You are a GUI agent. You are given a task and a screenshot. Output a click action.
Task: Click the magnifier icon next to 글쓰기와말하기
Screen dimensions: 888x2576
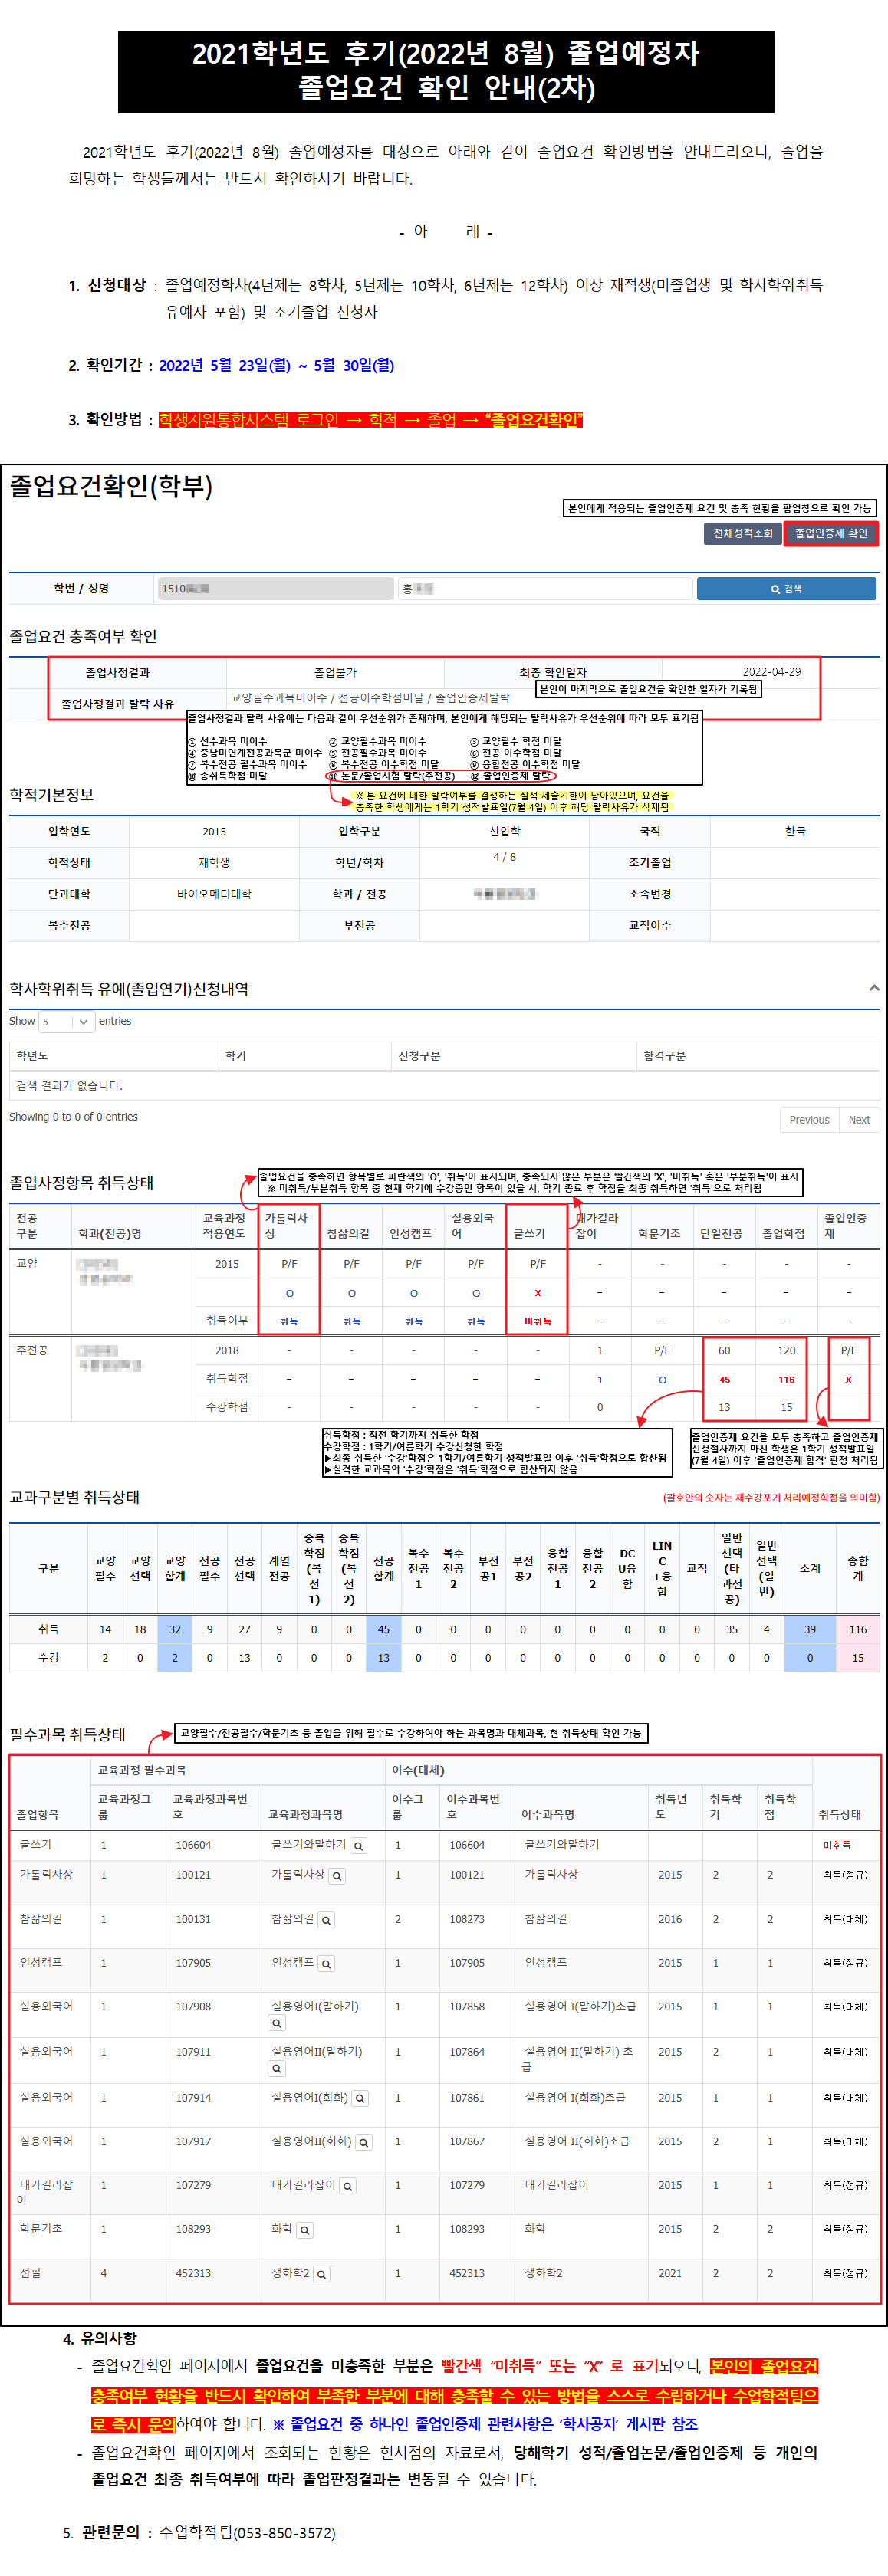tap(358, 1846)
